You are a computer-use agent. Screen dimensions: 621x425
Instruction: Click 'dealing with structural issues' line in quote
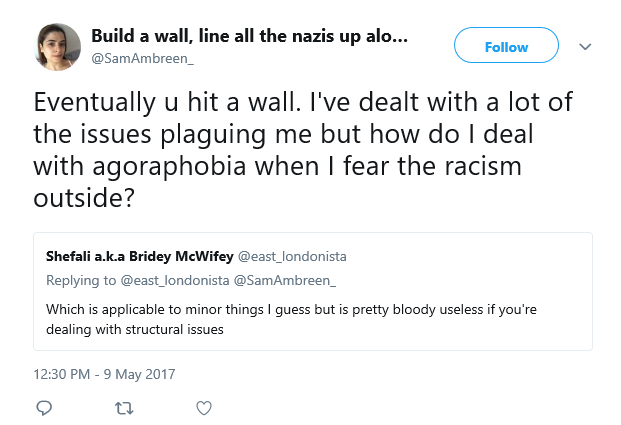click(135, 330)
